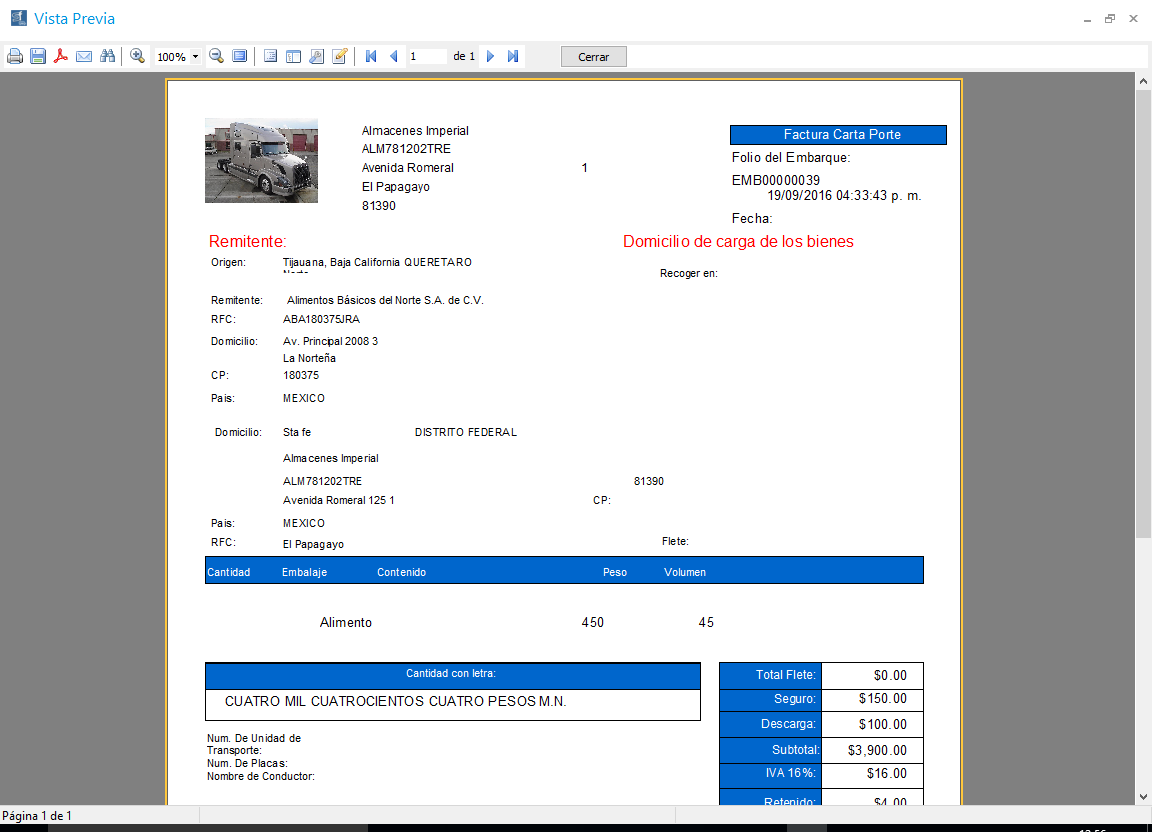The width and height of the screenshot is (1152, 832).
Task: Go to the previous page
Action: pyautogui.click(x=393, y=57)
